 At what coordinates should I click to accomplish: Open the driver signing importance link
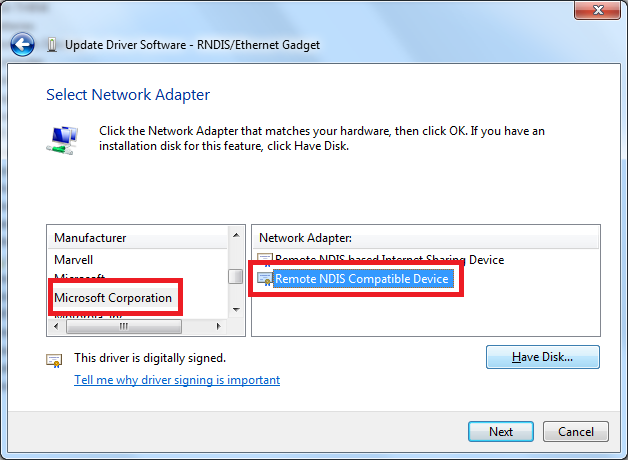[x=177, y=380]
